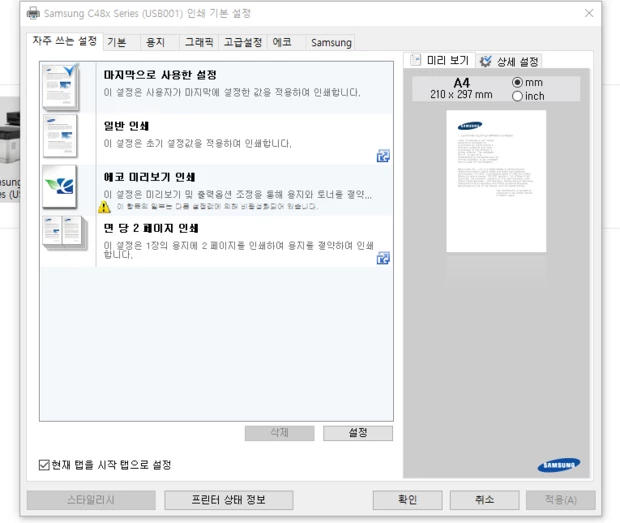Click the A4 210 x 297 mm label
Image resolution: width=620 pixels, height=523 pixels.
(461, 89)
